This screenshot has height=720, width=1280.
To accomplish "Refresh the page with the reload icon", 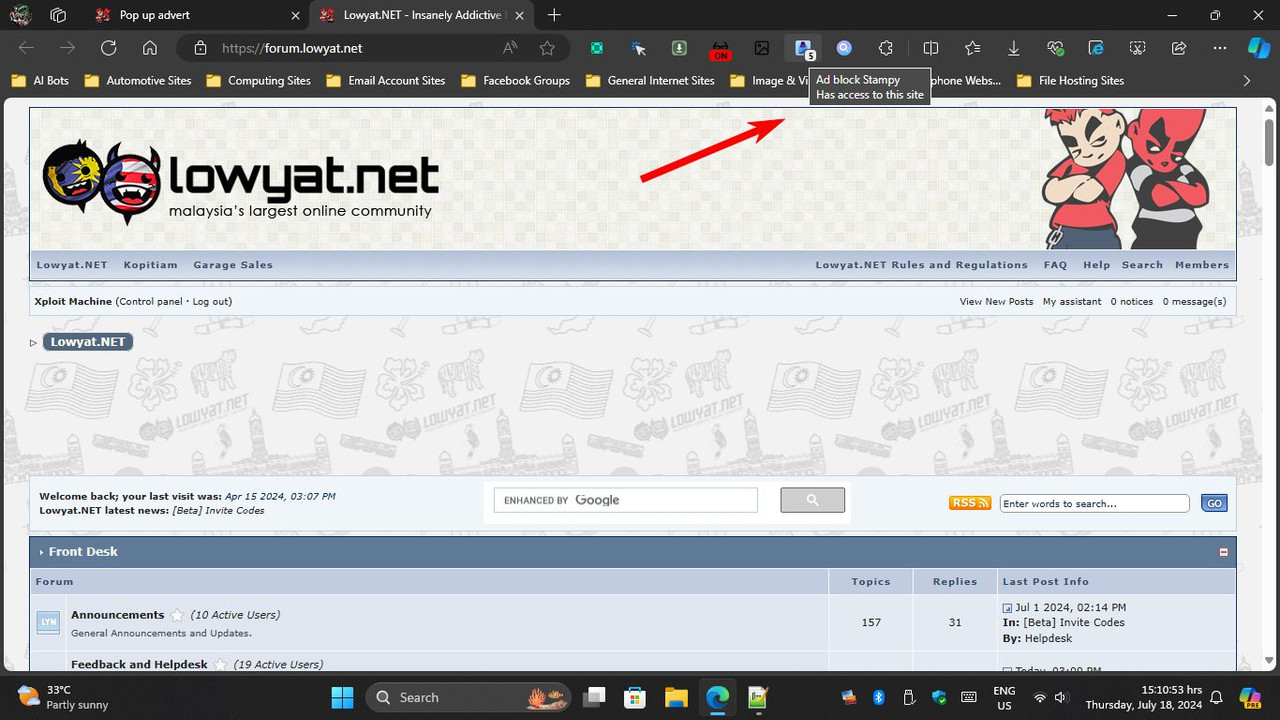I will 108,48.
